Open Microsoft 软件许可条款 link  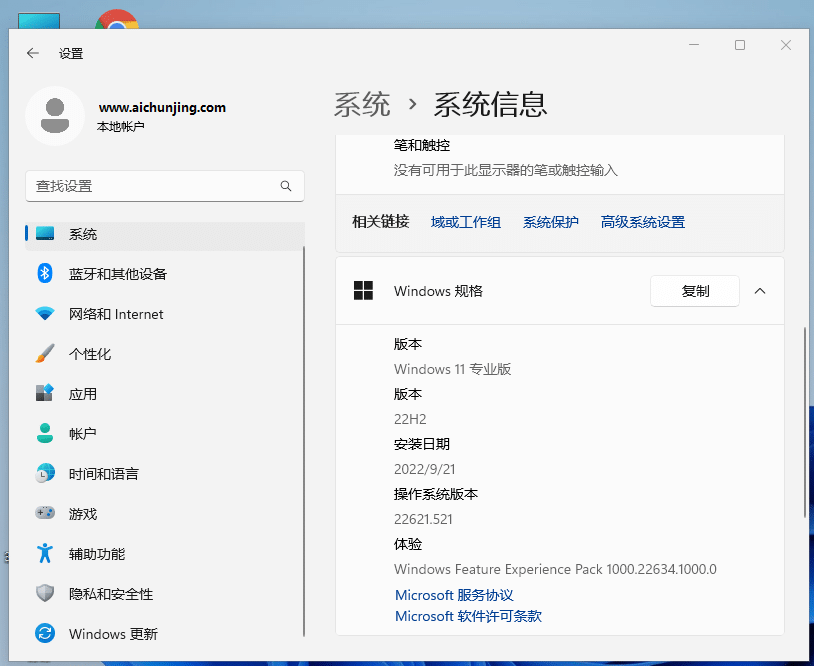468,616
